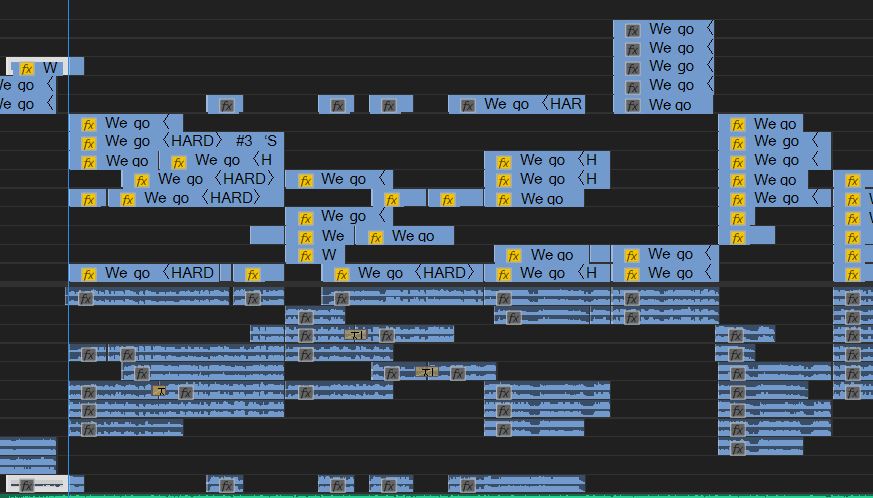Click the fx badge on the short clip labeled only "We"
The width and height of the screenshot is (873, 498).
tap(305, 238)
